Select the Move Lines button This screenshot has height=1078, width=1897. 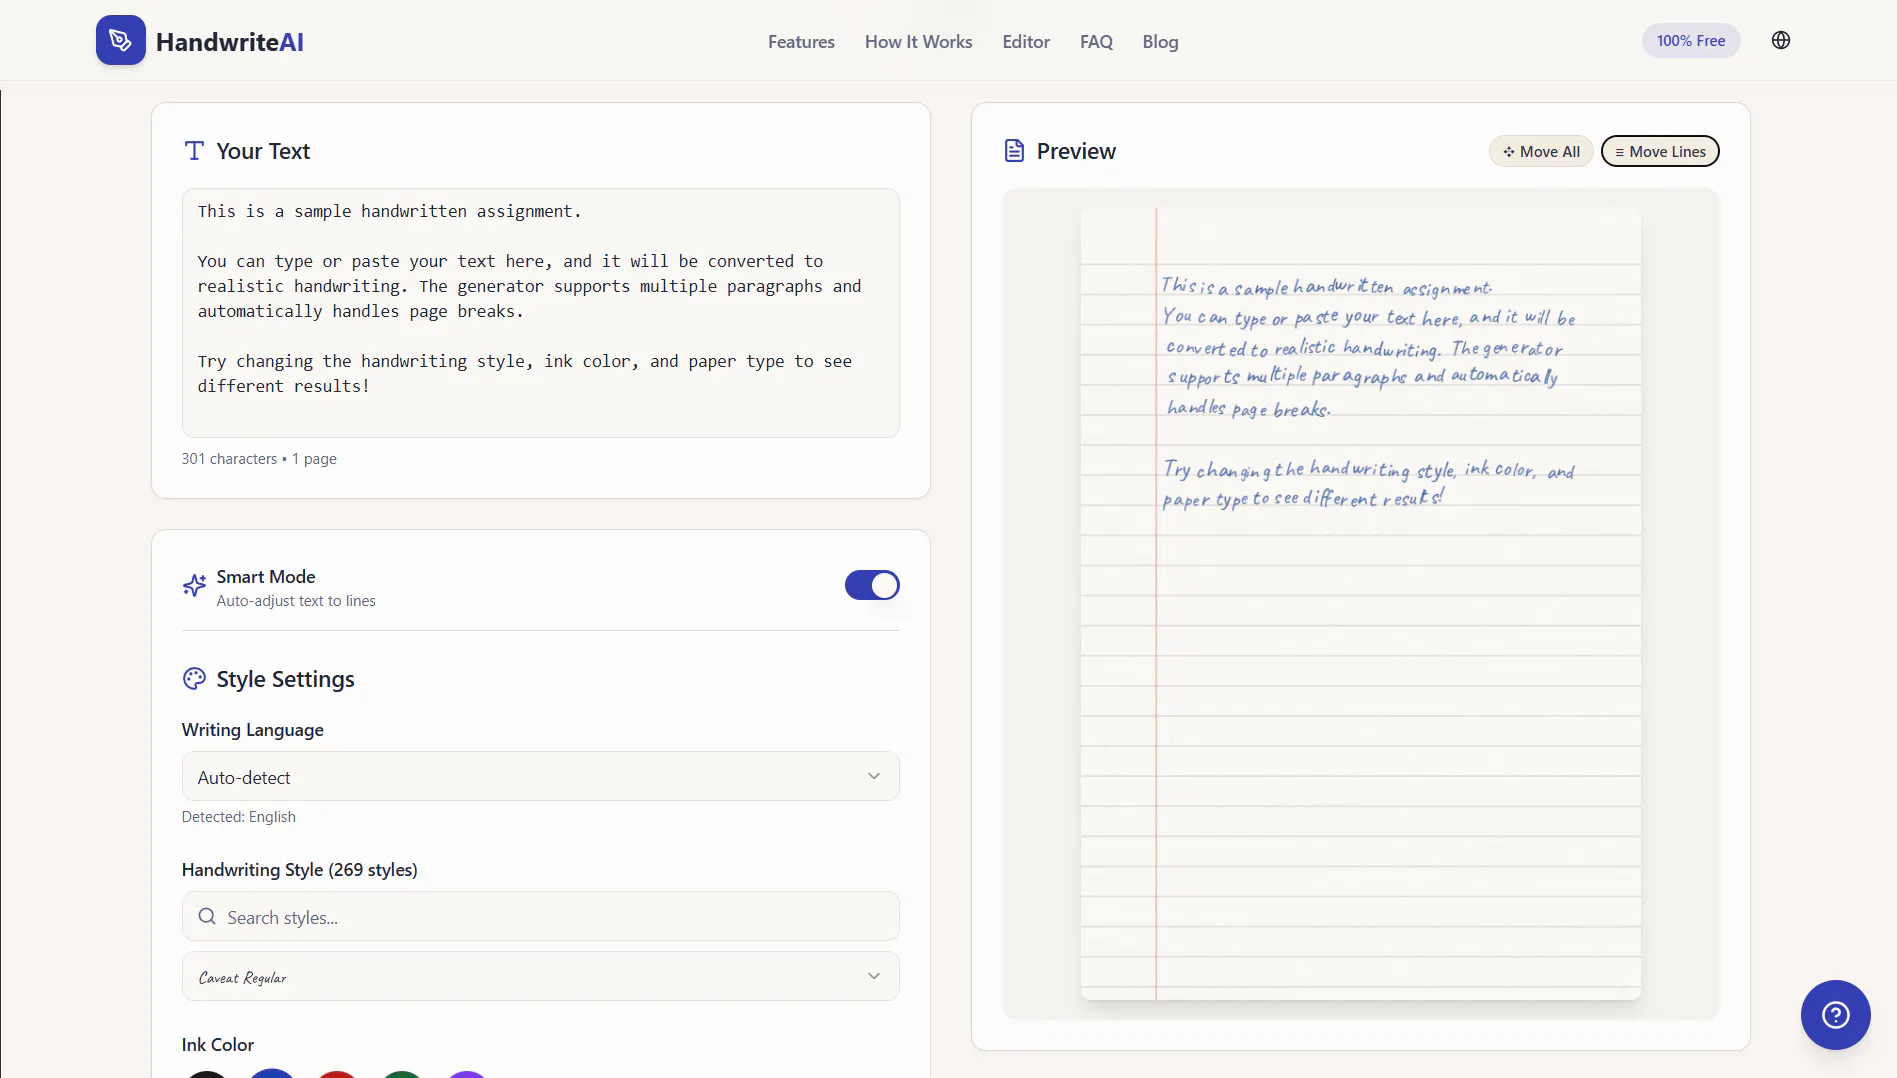pyautogui.click(x=1660, y=151)
